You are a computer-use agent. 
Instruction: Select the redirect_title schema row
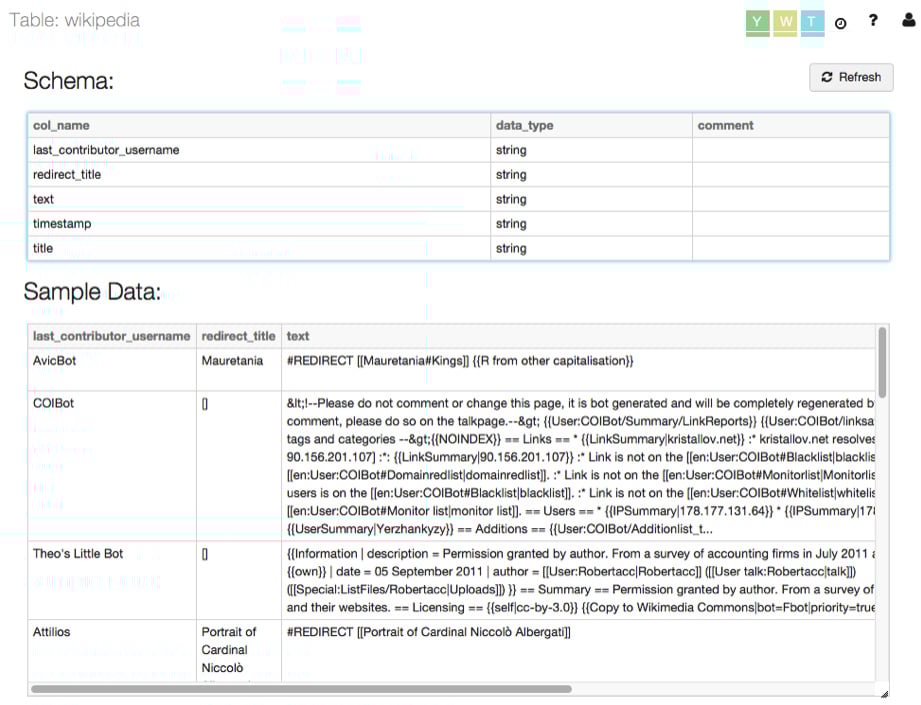pos(458,175)
